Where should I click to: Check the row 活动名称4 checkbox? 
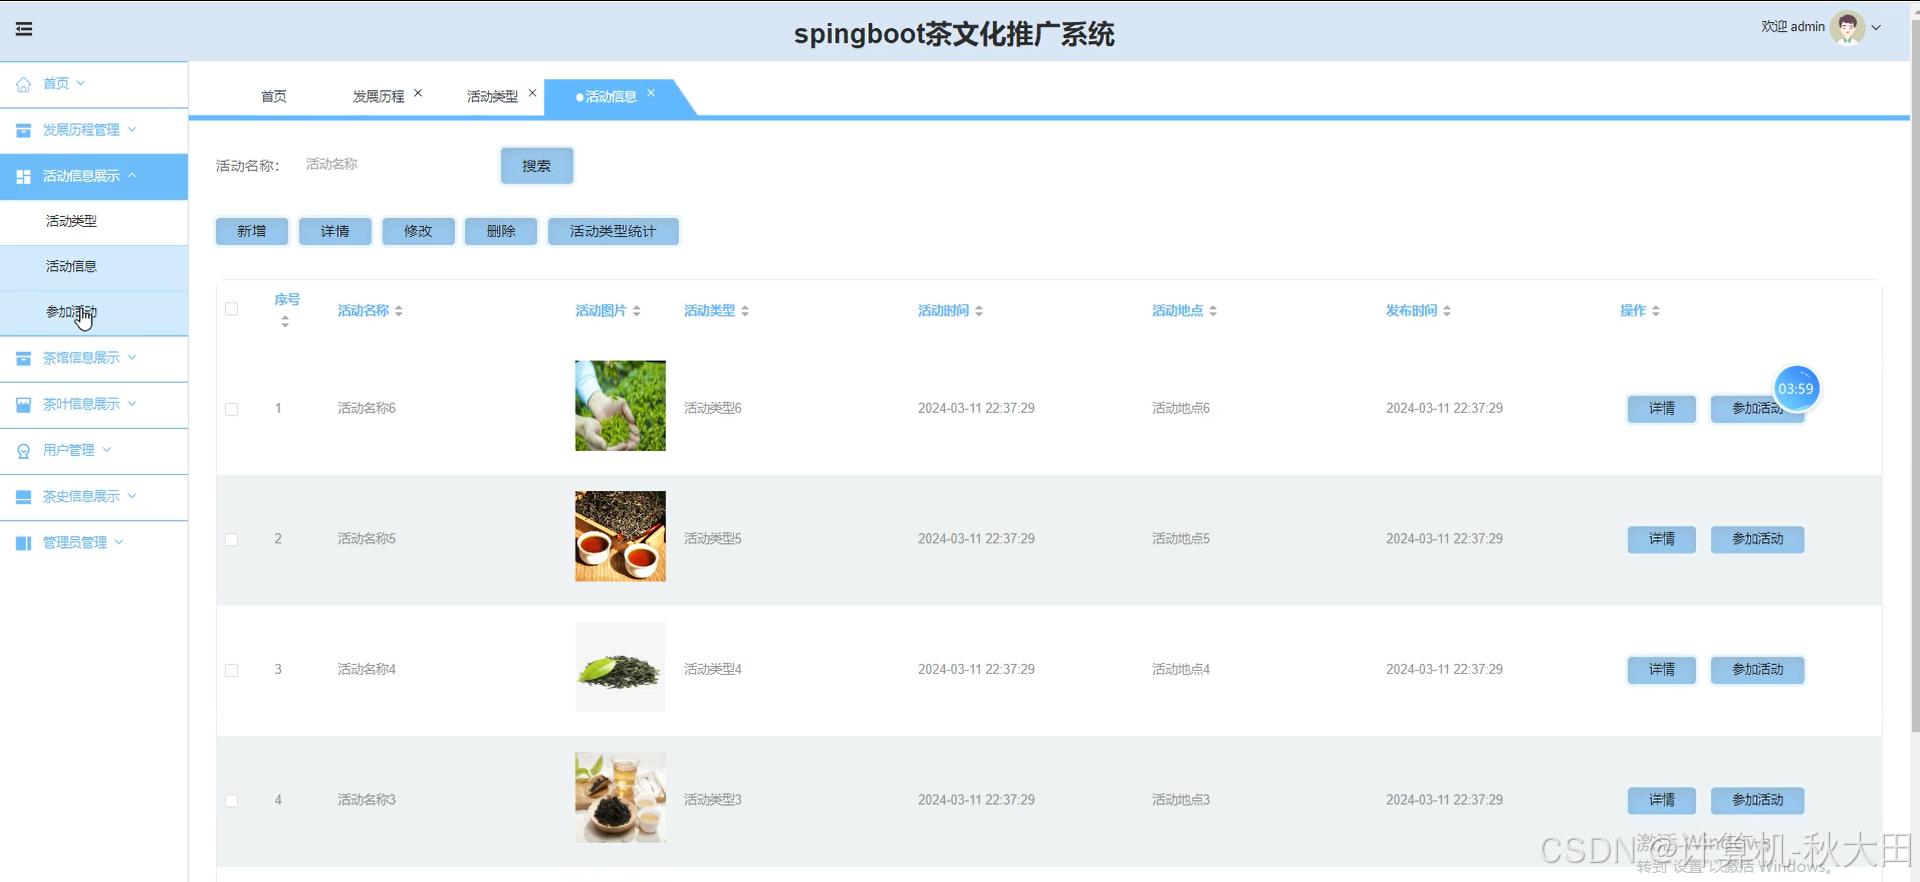coord(232,670)
